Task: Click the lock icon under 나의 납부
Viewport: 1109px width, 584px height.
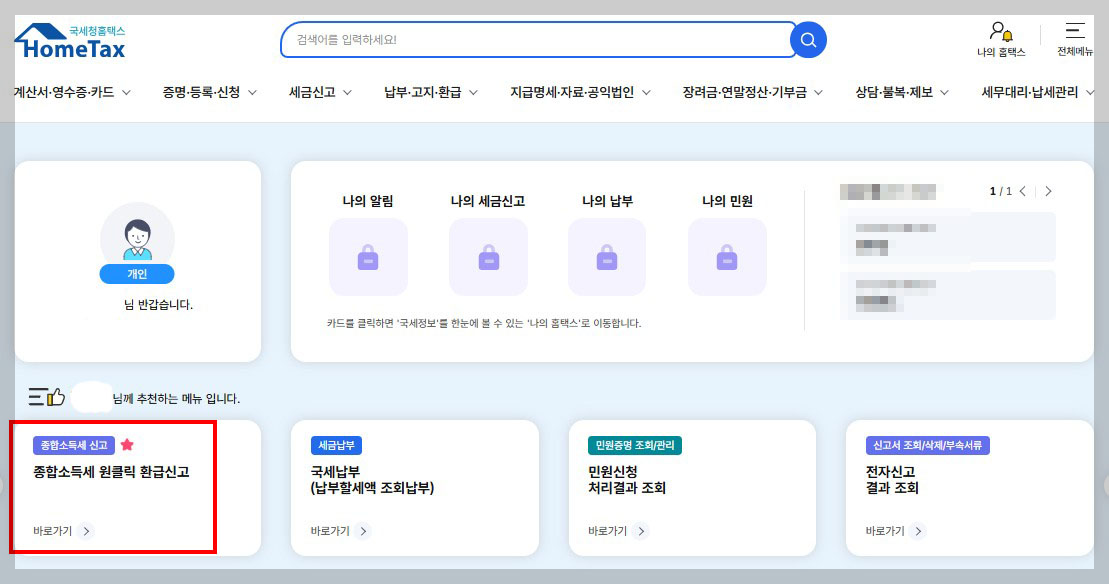Action: click(607, 257)
